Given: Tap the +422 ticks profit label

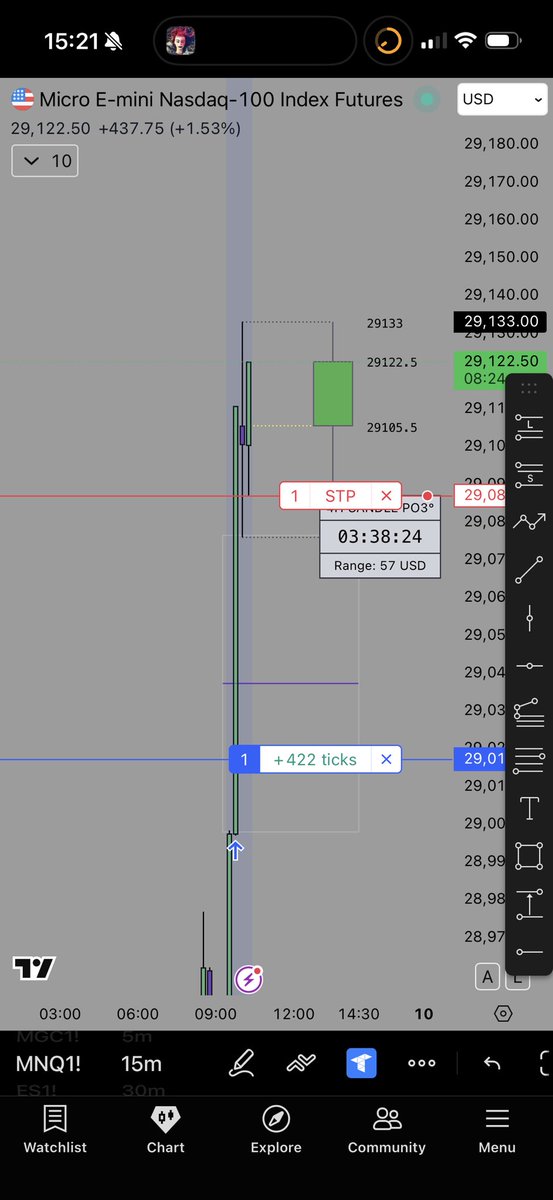Looking at the screenshot, I should [x=315, y=760].
